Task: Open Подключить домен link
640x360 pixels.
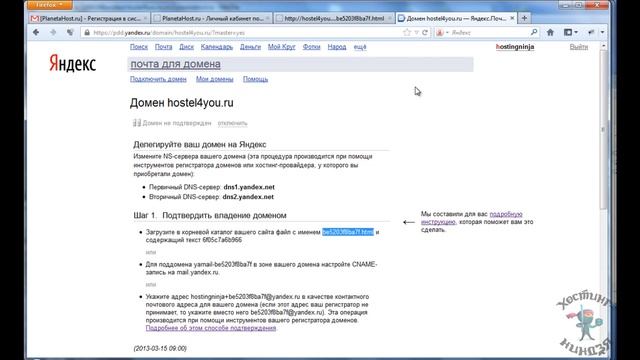Action: (158, 79)
